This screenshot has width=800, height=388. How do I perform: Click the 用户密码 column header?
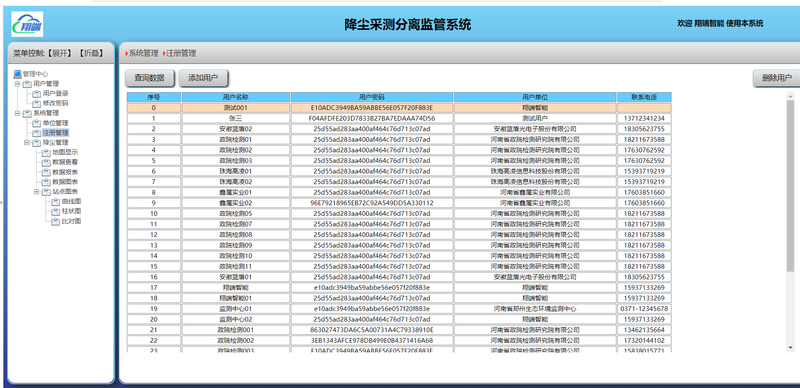[x=371, y=97]
